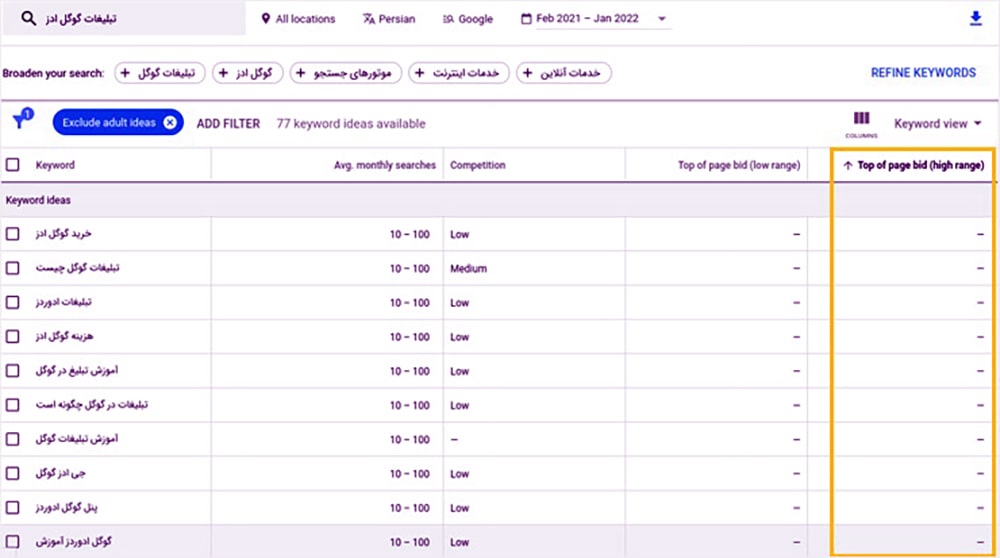This screenshot has height=558, width=1000.
Task: Check the هزینه گوگل ادز row checkbox
Action: pos(13,336)
